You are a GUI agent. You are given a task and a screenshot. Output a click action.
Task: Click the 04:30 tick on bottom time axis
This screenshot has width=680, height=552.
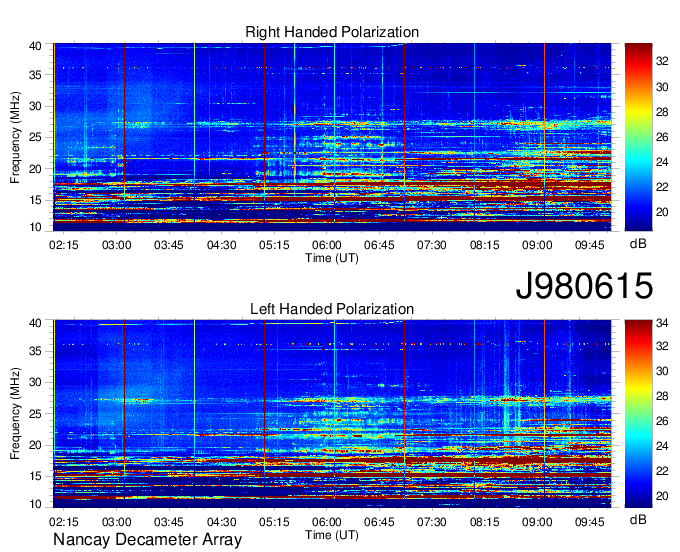(x=221, y=522)
